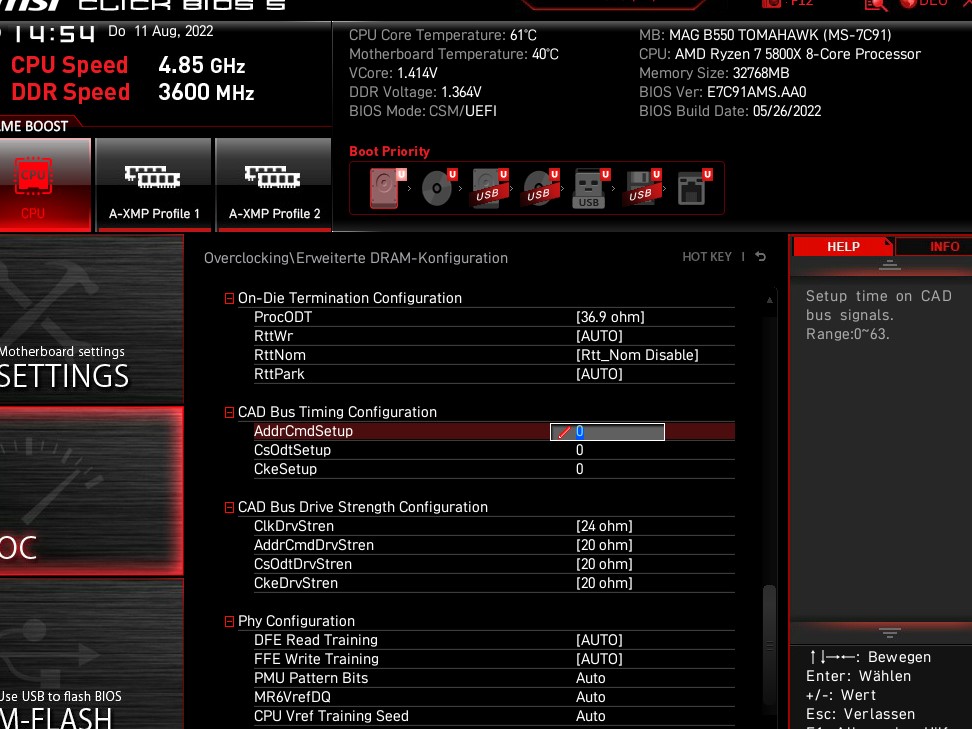
Task: Select the USB floppy boot device icon
Action: click(x=643, y=188)
